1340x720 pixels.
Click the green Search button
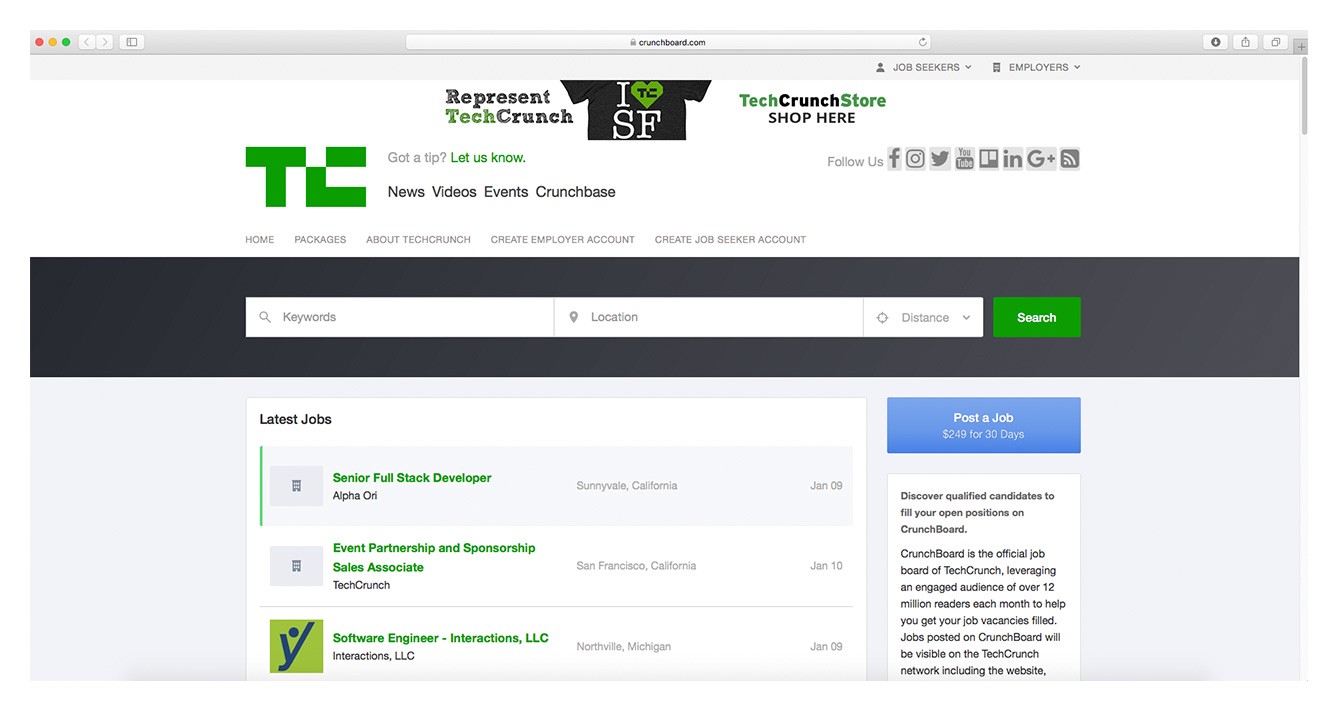pyautogui.click(x=1037, y=317)
